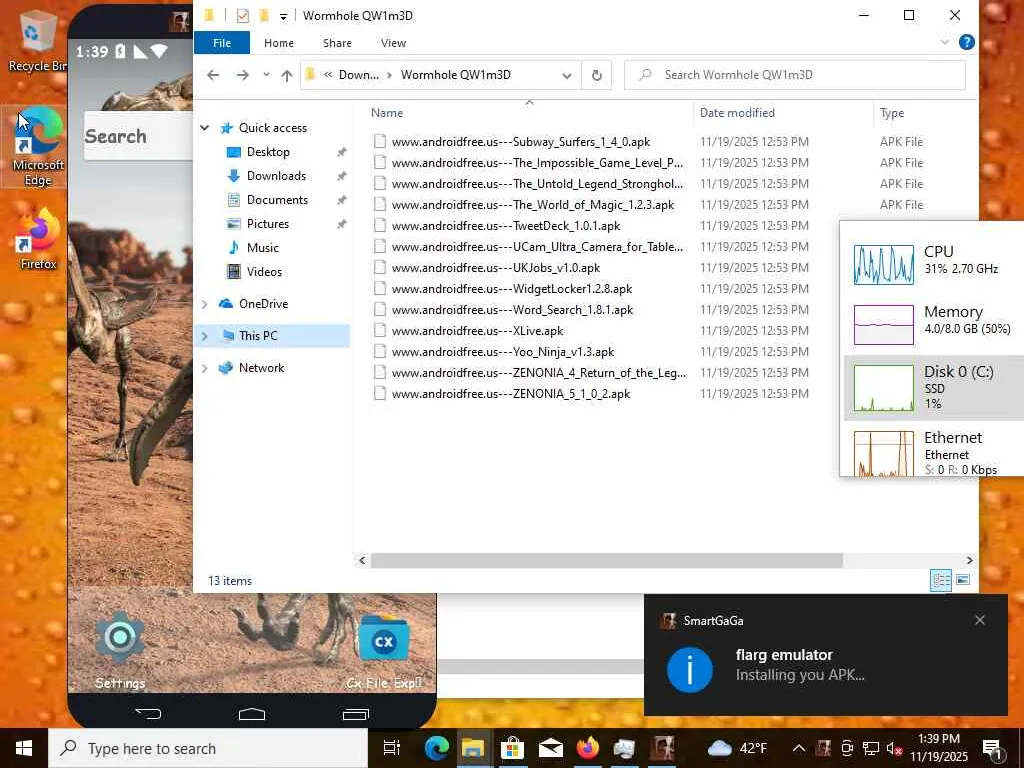This screenshot has height=768, width=1024.
Task: Open Mail from the taskbar
Action: [551, 748]
